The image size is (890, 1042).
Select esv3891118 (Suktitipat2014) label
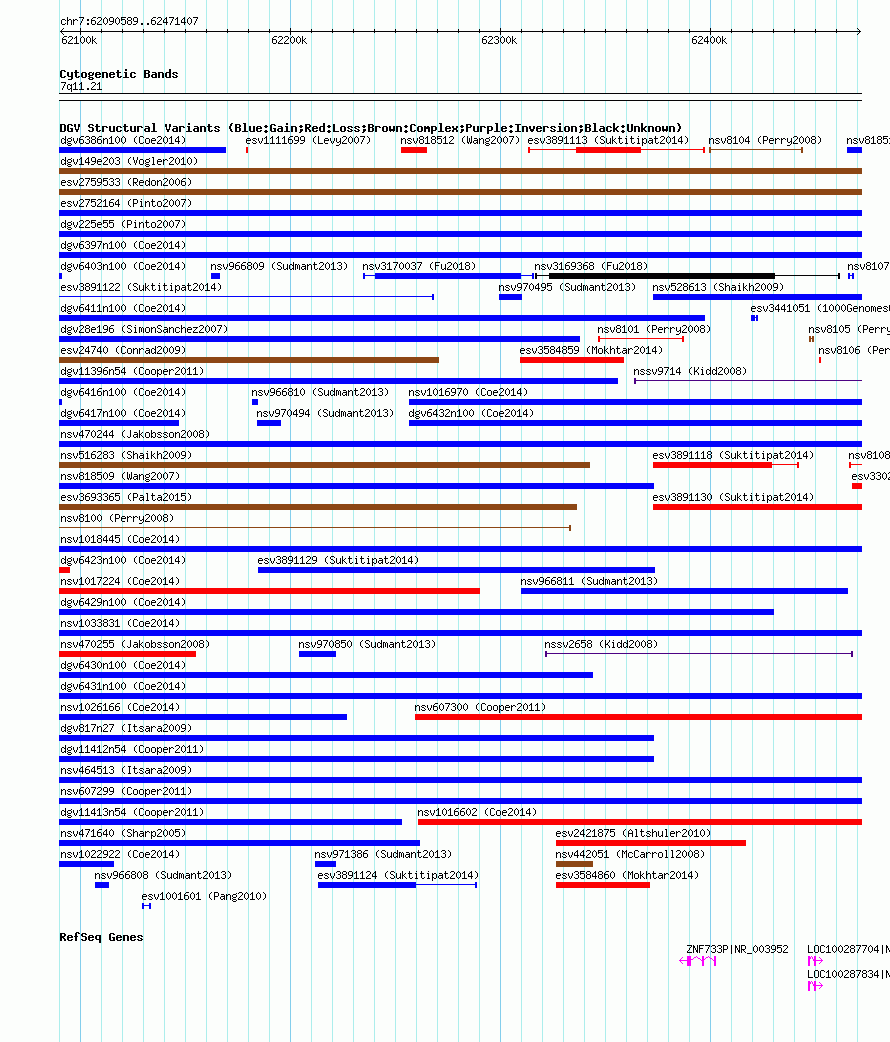pyautogui.click(x=733, y=455)
